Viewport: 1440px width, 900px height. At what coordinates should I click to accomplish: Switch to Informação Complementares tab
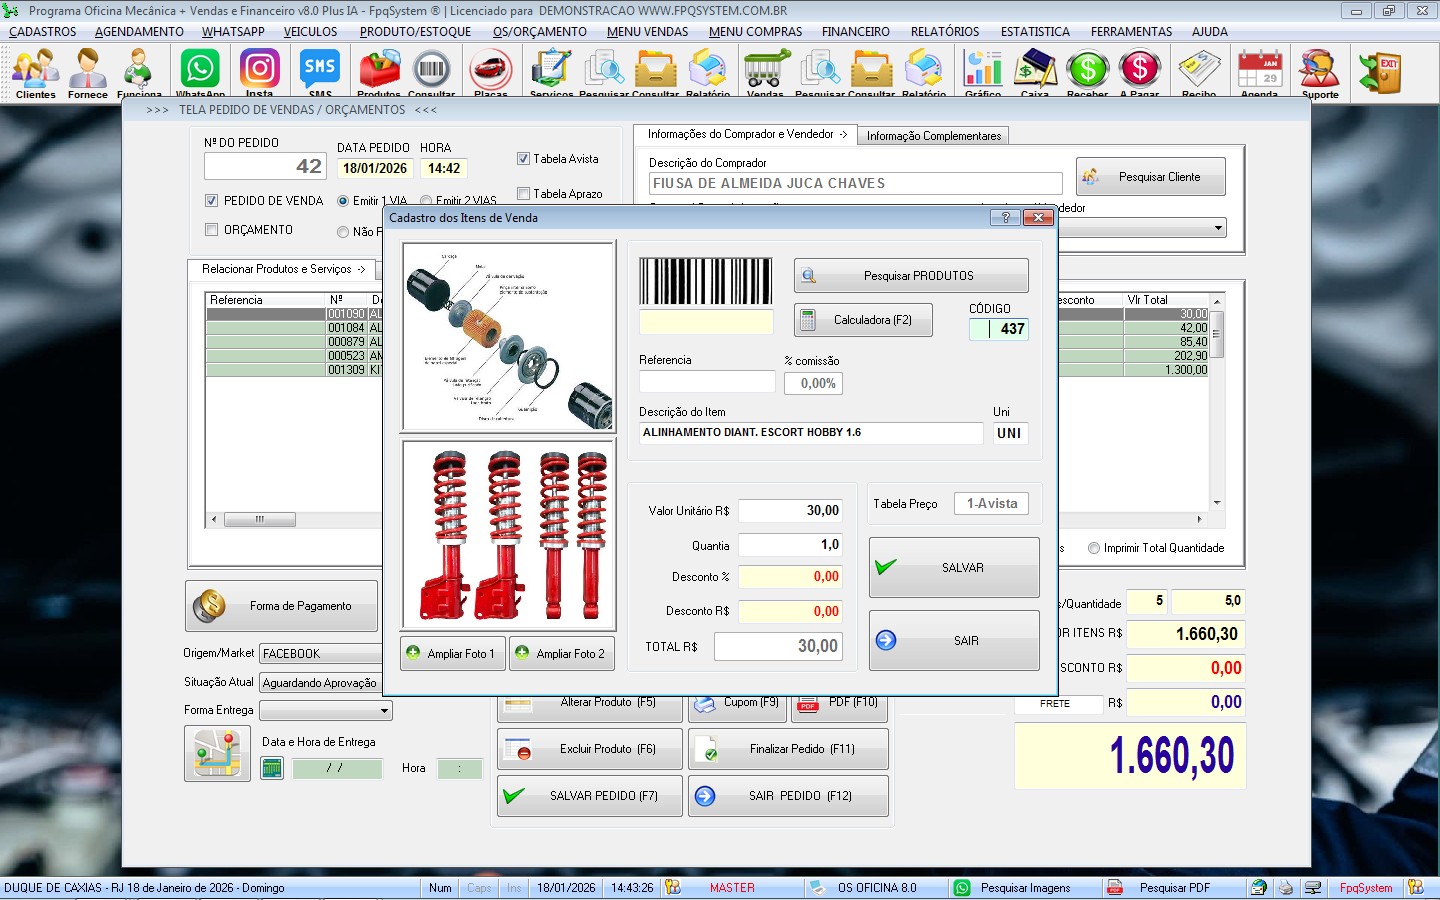coord(933,136)
